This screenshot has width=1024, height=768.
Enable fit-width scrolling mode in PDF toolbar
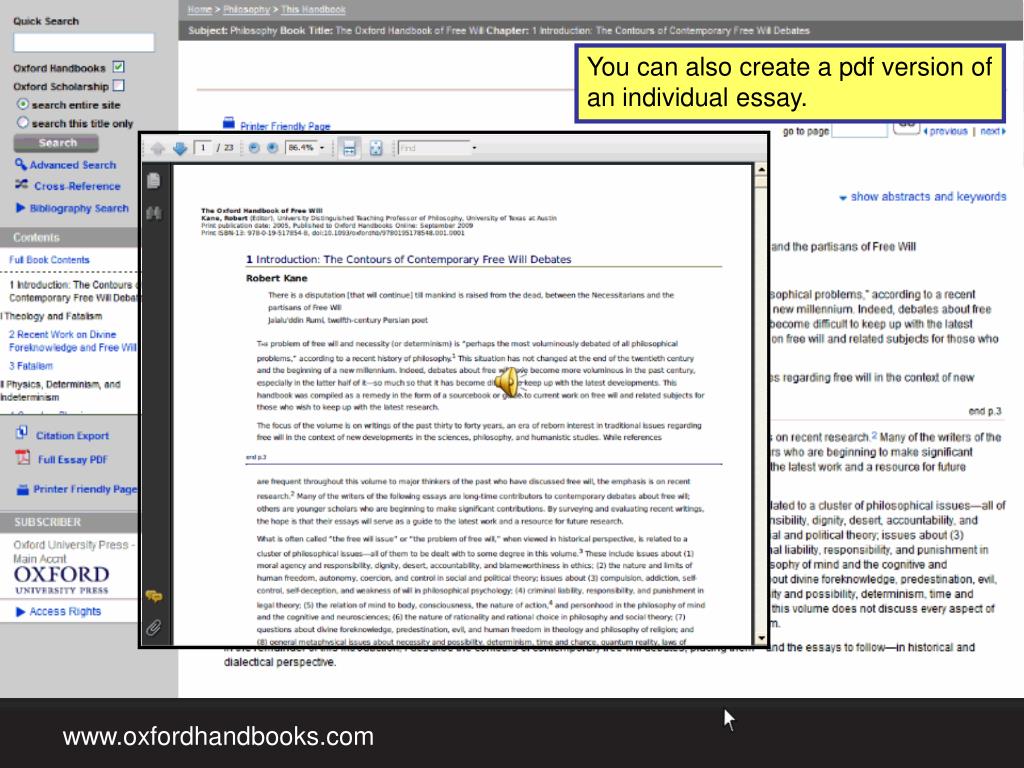(x=349, y=148)
